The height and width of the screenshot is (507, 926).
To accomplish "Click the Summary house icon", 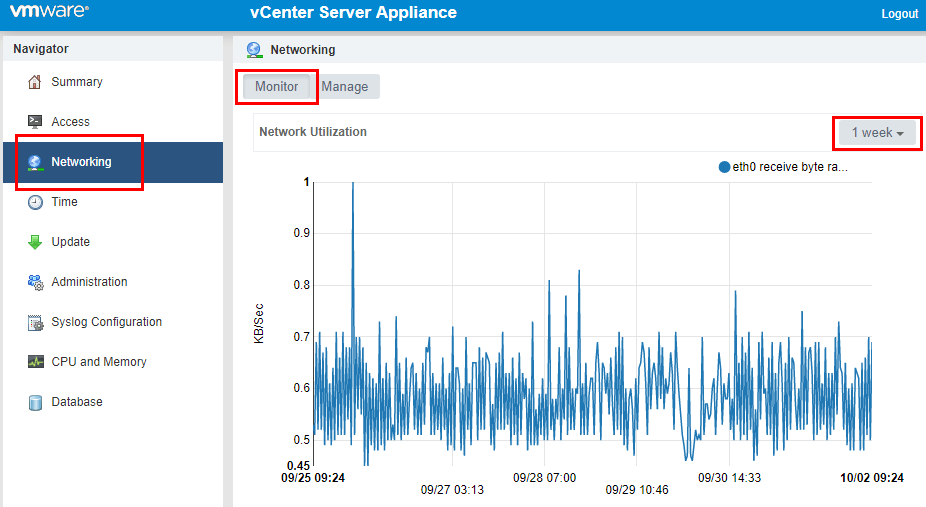I will [35, 82].
